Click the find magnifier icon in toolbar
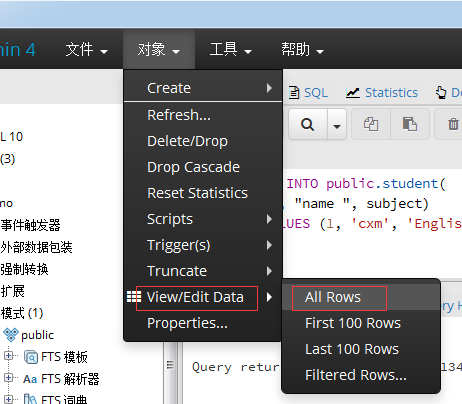The height and width of the screenshot is (404, 462). pyautogui.click(x=307, y=124)
